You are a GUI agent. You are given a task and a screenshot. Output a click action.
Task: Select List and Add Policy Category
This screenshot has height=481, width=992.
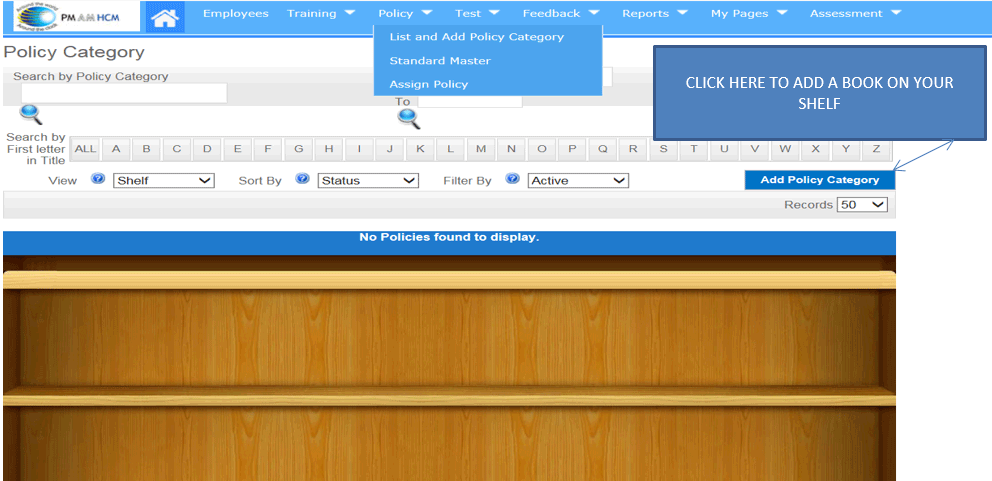pyautogui.click(x=476, y=37)
